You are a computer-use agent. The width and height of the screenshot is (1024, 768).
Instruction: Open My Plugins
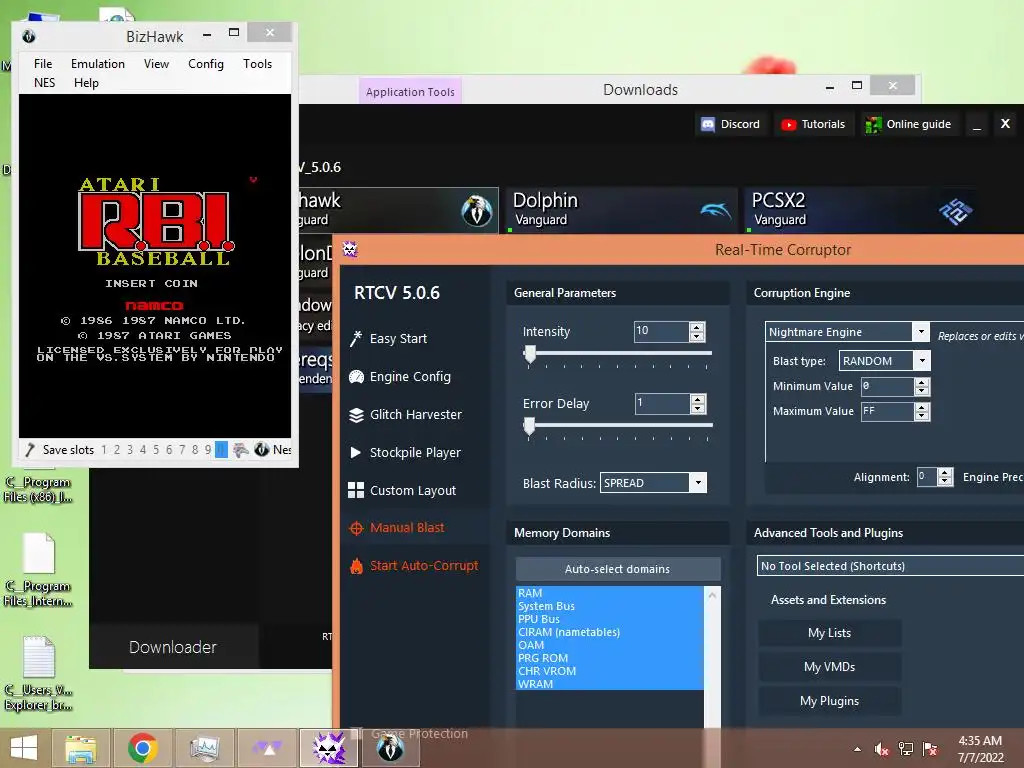[829, 700]
